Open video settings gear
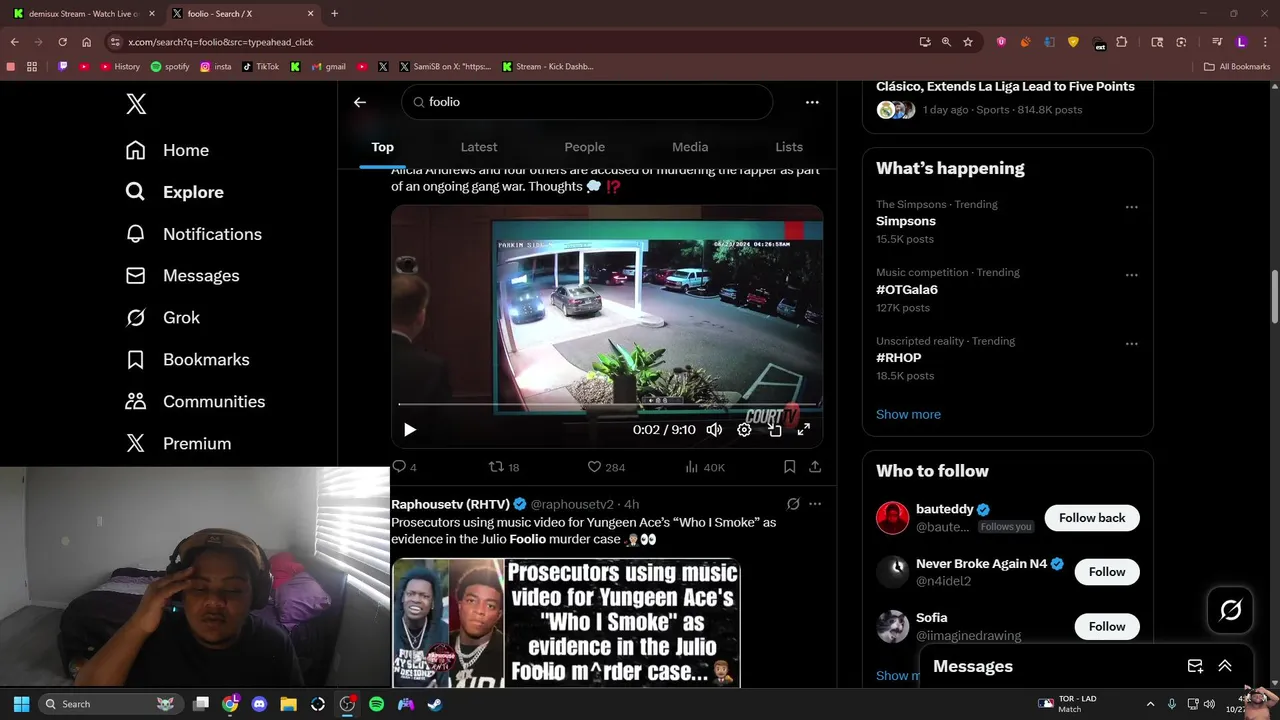 point(744,430)
